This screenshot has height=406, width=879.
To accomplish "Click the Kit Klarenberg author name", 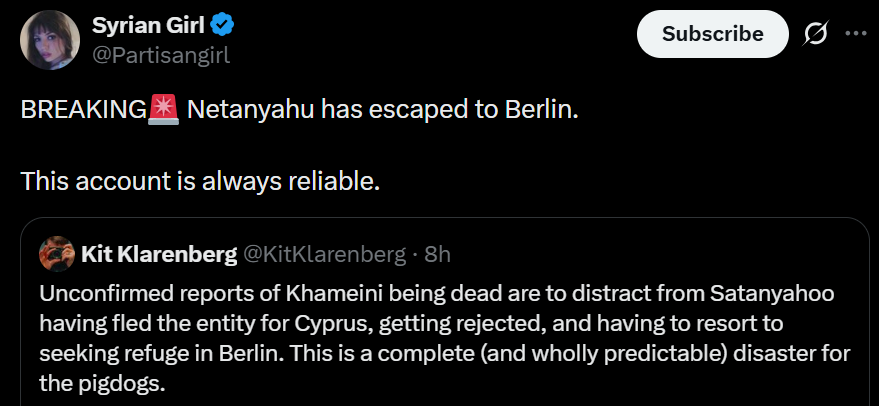I will point(160,254).
